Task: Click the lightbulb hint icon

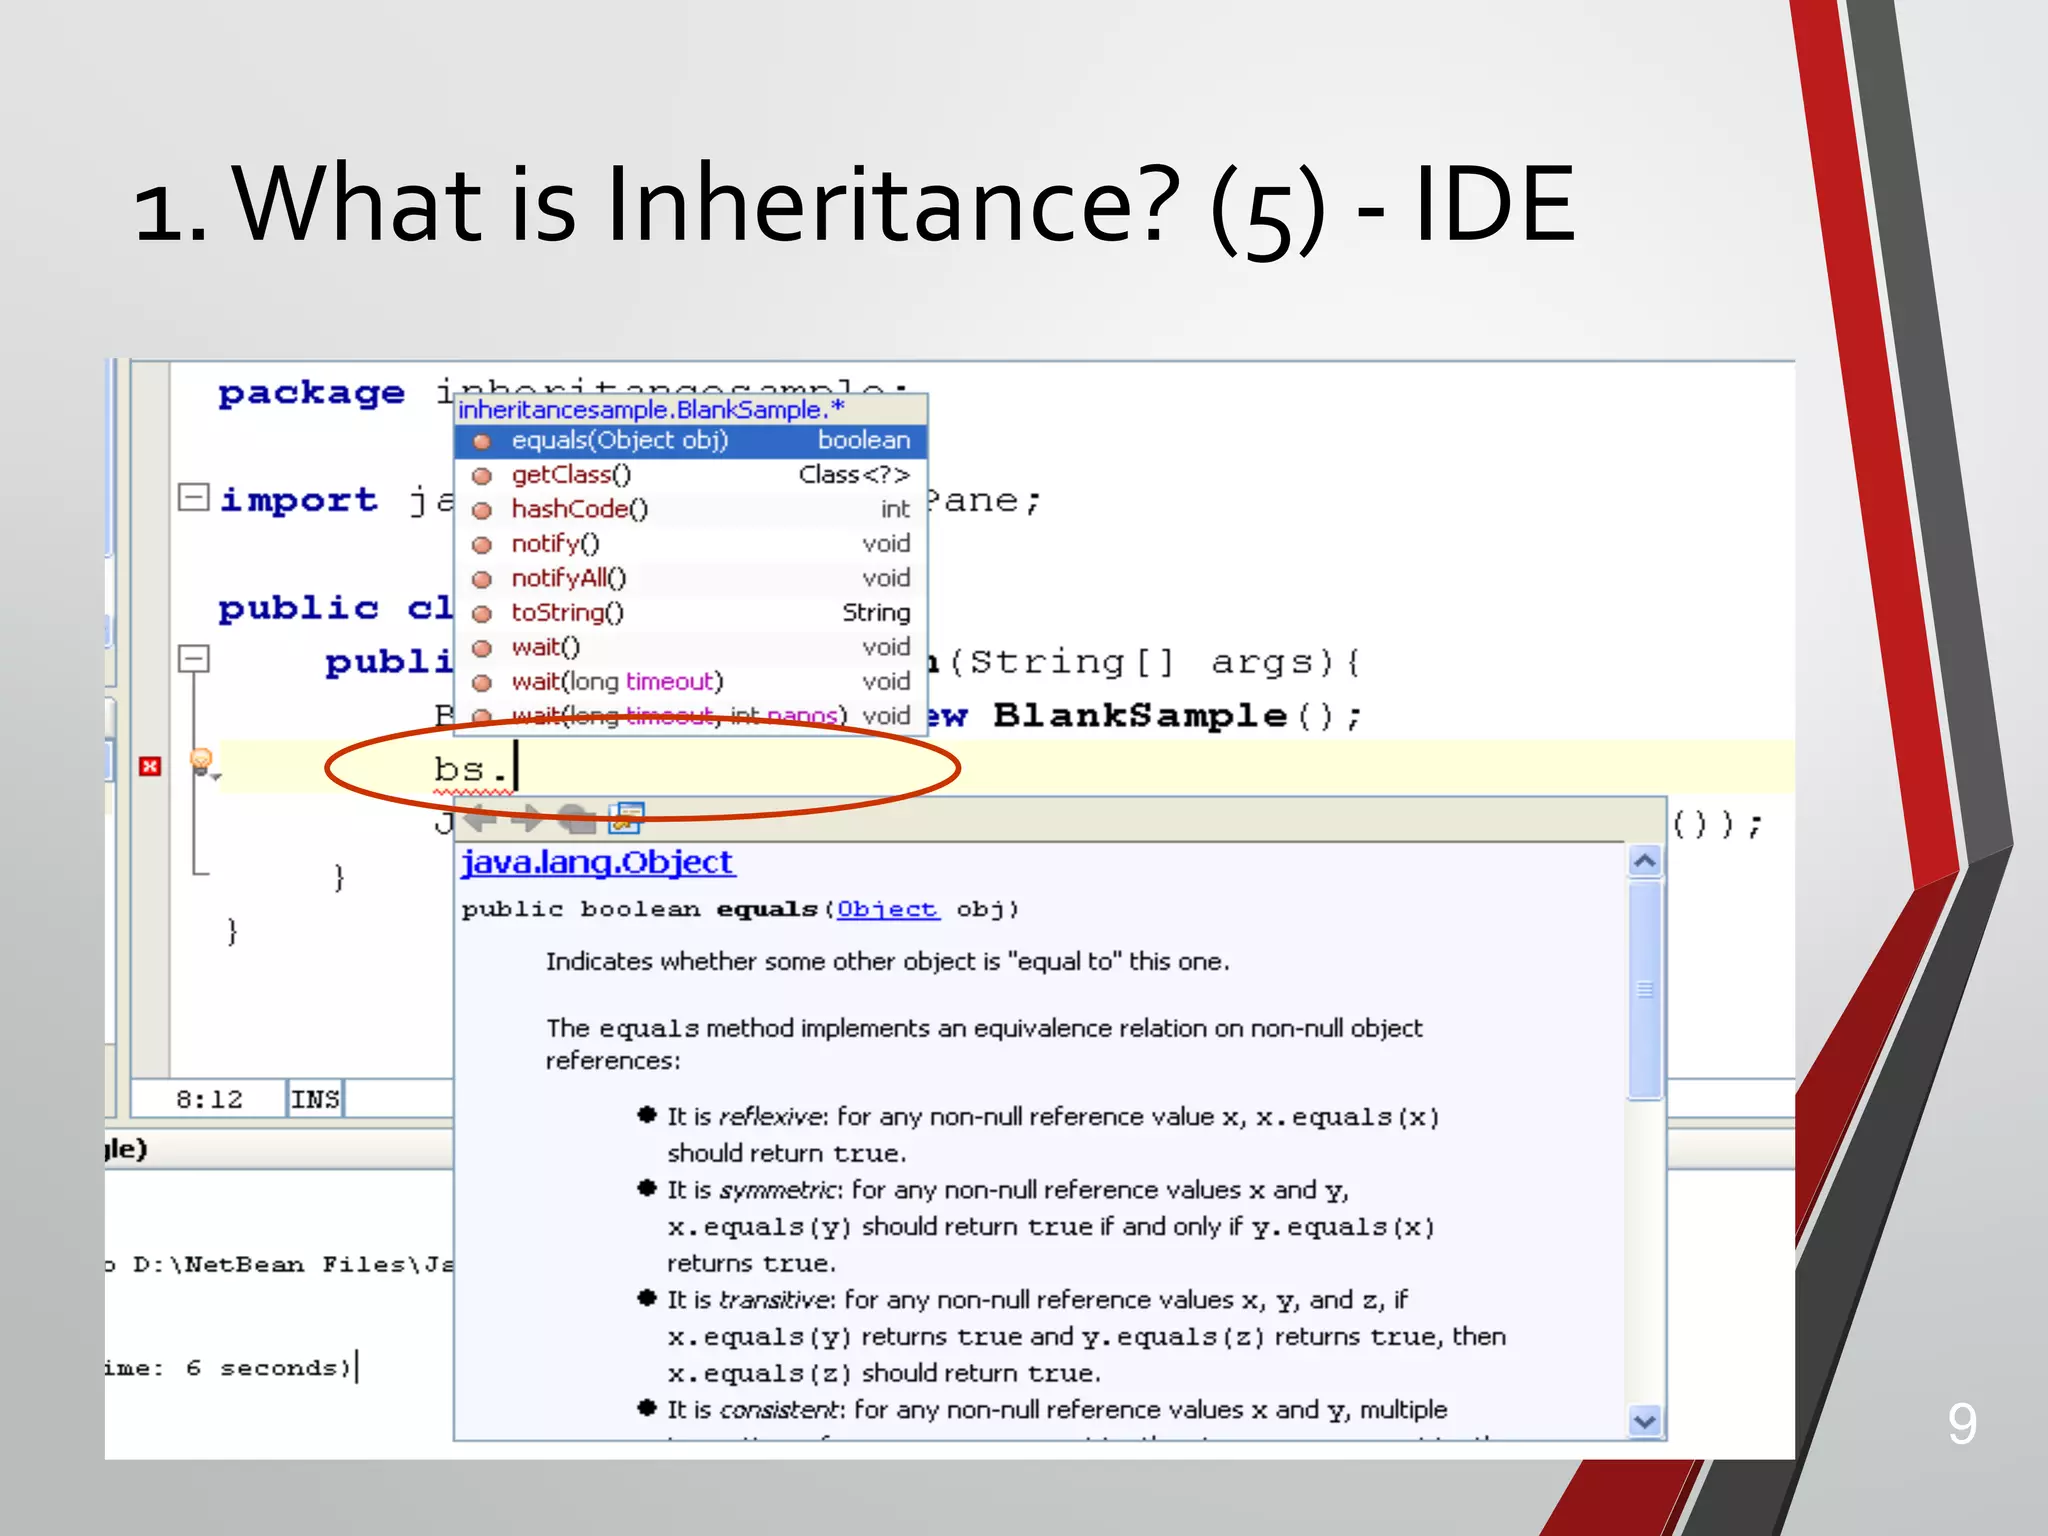Action: pos(201,762)
